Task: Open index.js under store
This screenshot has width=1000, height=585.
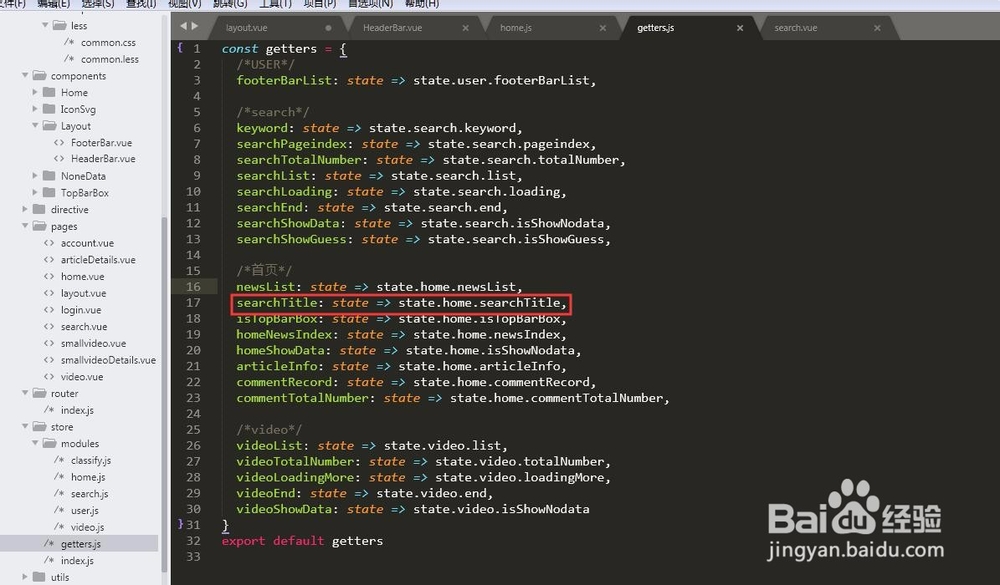Action: [77, 560]
